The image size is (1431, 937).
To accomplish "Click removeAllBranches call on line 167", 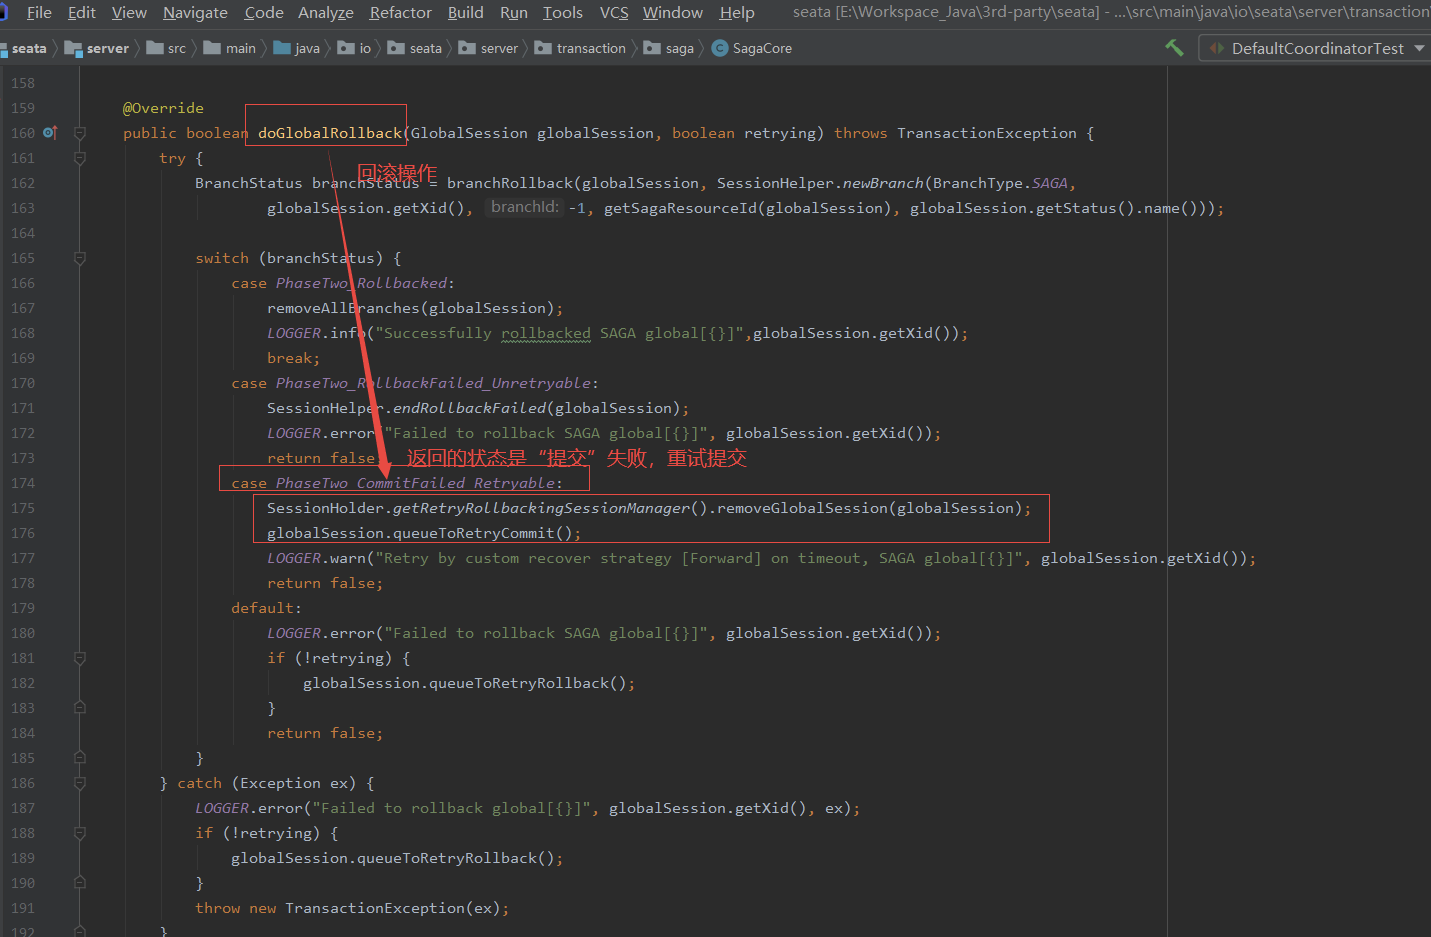I will tap(343, 308).
